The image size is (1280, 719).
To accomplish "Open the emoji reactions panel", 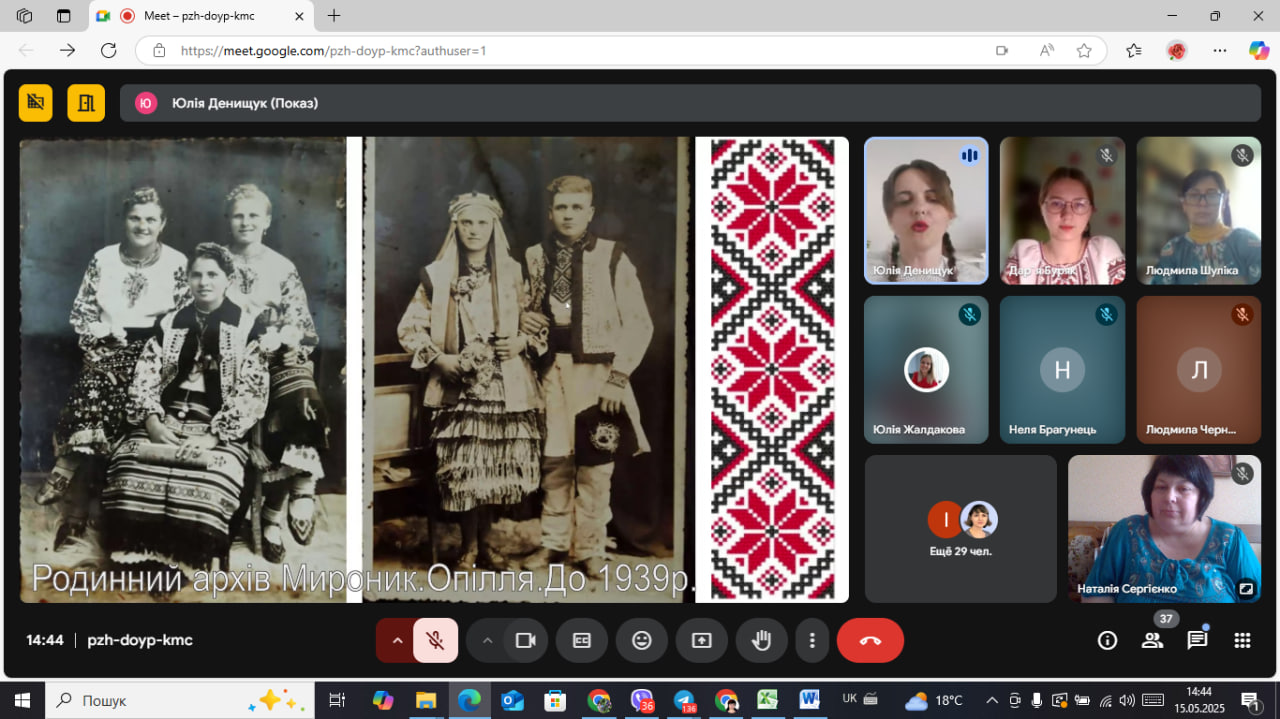I will pos(642,641).
